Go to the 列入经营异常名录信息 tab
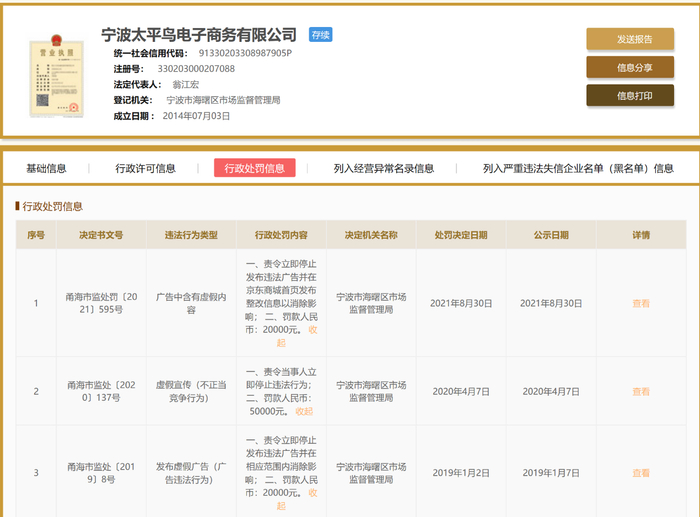This screenshot has width=700, height=517. click(x=383, y=168)
